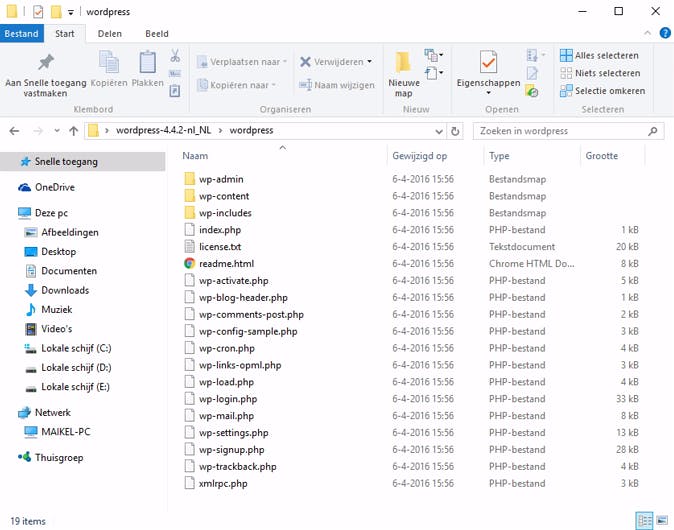674x530 pixels.
Task: Click the Plakken clipboard icon
Action: point(147,62)
